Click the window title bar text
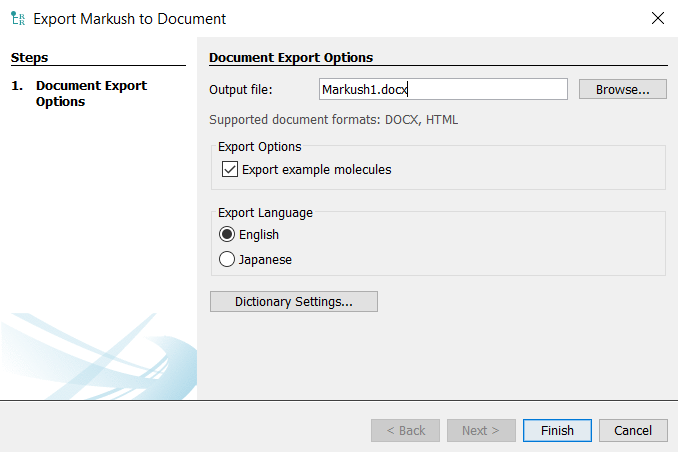Image resolution: width=678 pixels, height=452 pixels. click(x=130, y=18)
